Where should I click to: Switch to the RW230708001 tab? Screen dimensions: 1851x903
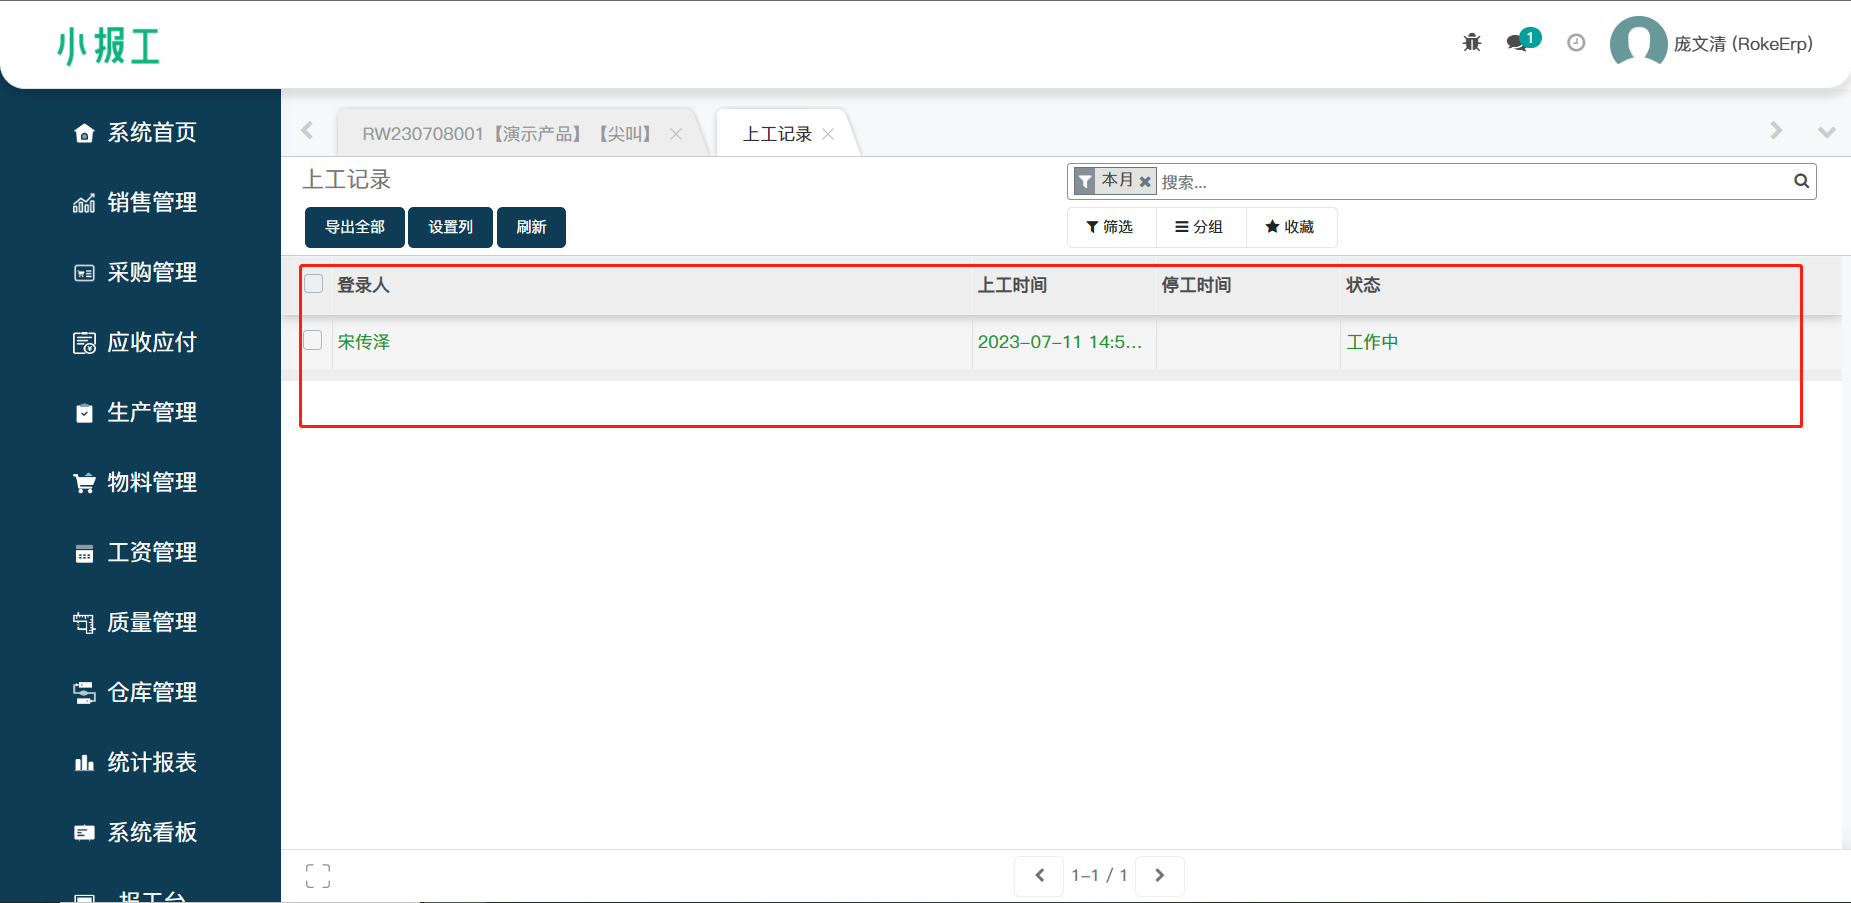coord(507,134)
